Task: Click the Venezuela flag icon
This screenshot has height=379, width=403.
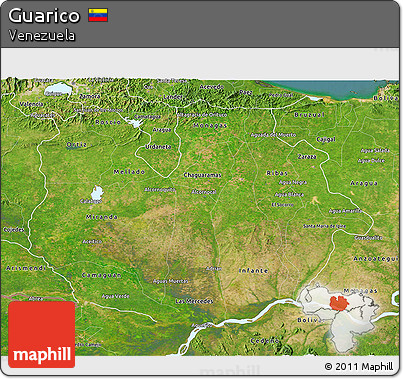Action: (x=98, y=15)
